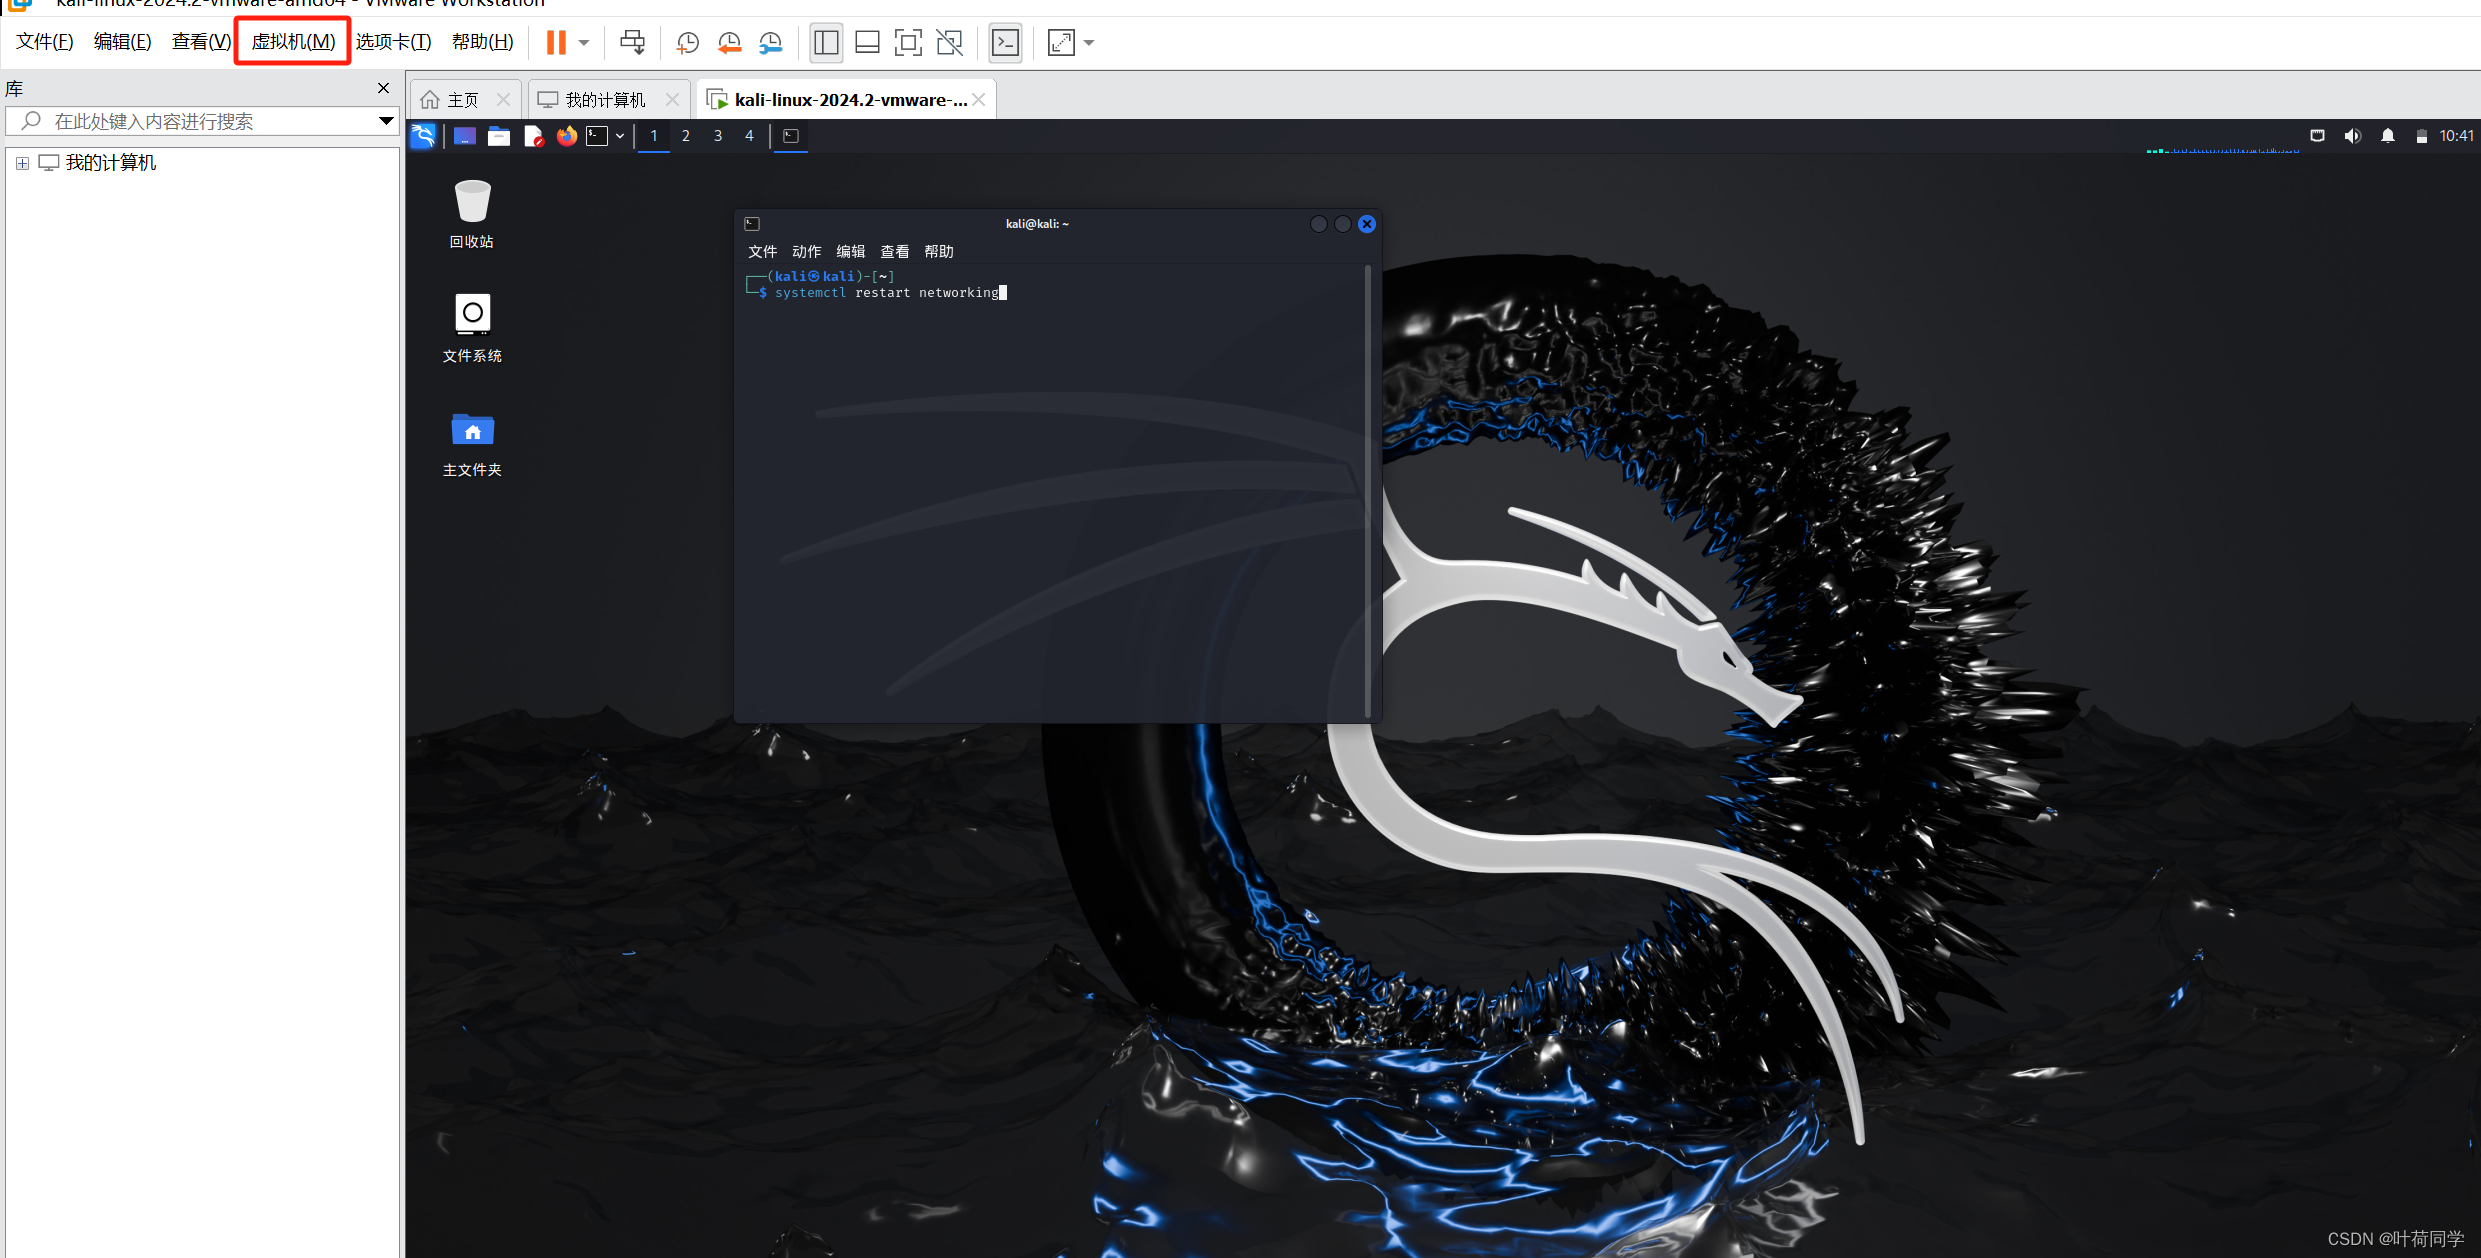This screenshot has width=2481, height=1258.
Task: Expand the 我的计算机 tree node
Action: point(22,163)
